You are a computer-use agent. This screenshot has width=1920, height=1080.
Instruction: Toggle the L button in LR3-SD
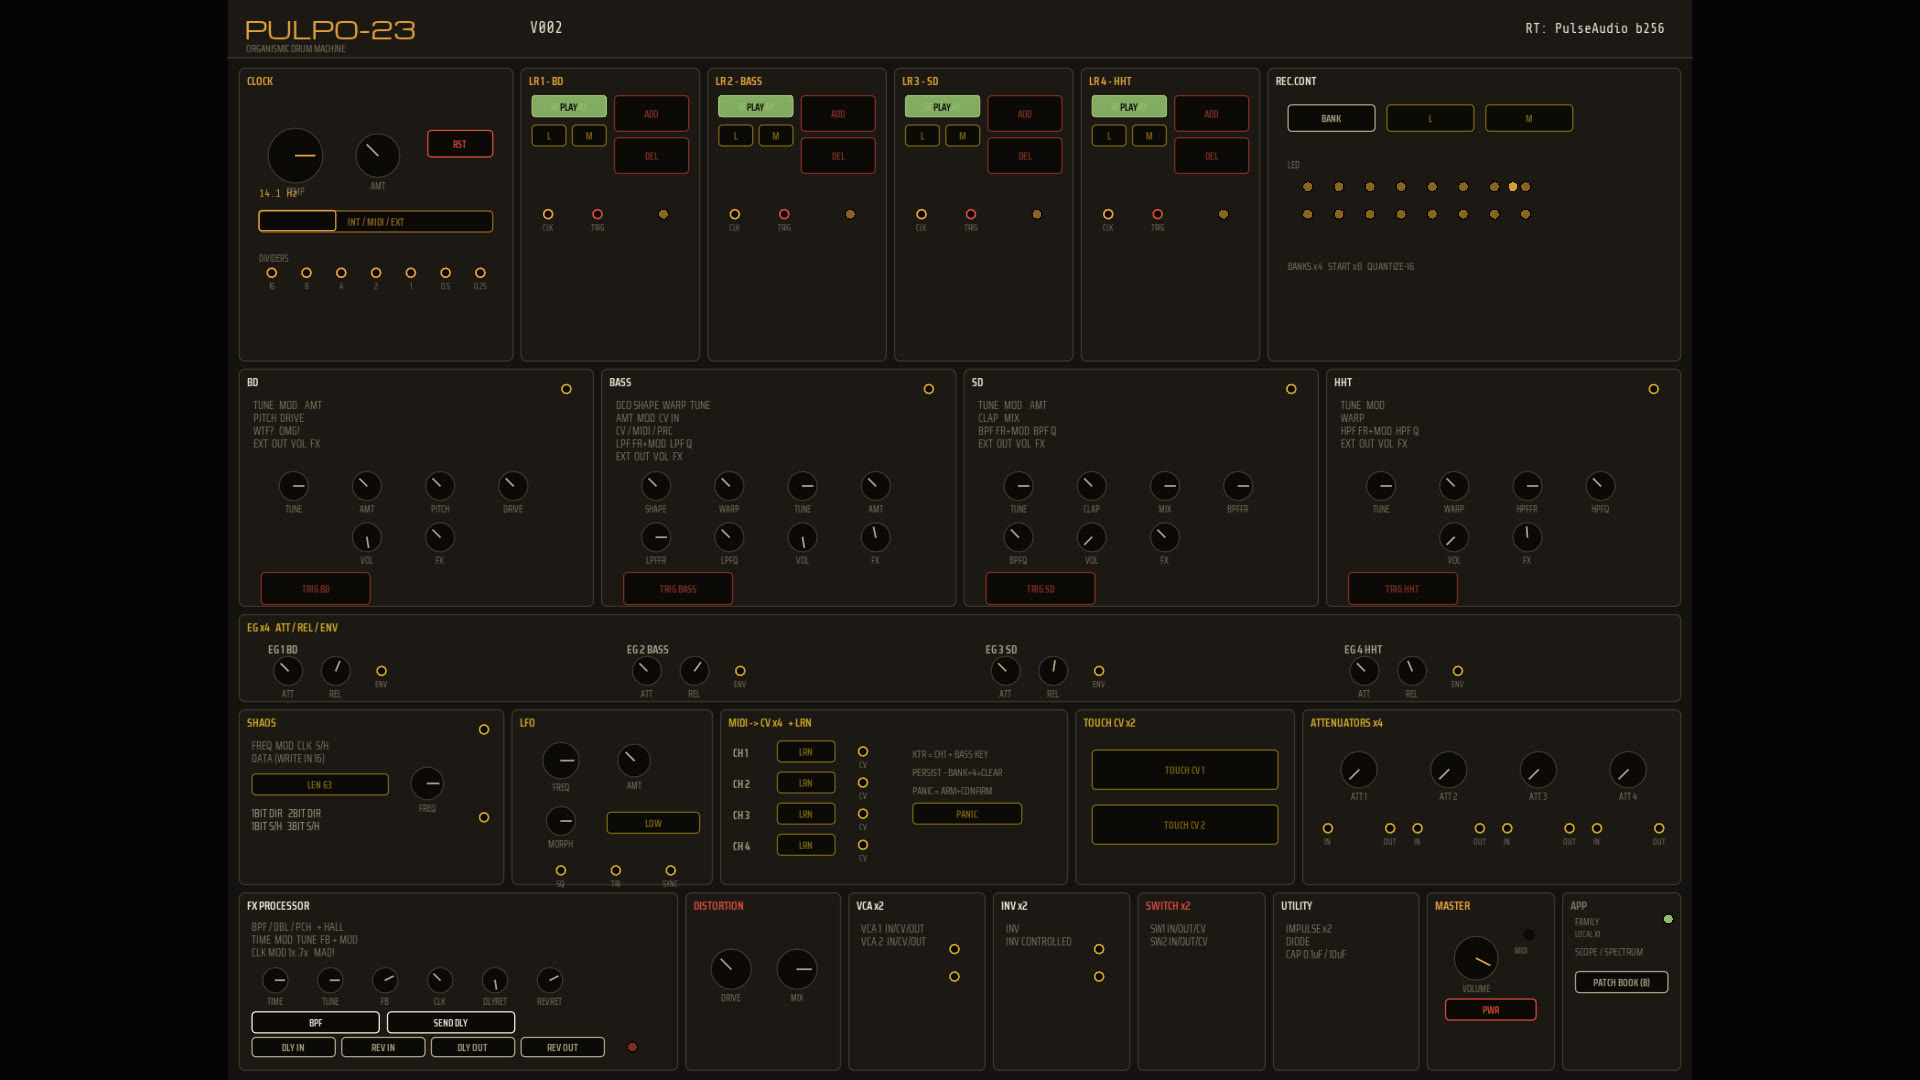click(x=922, y=136)
